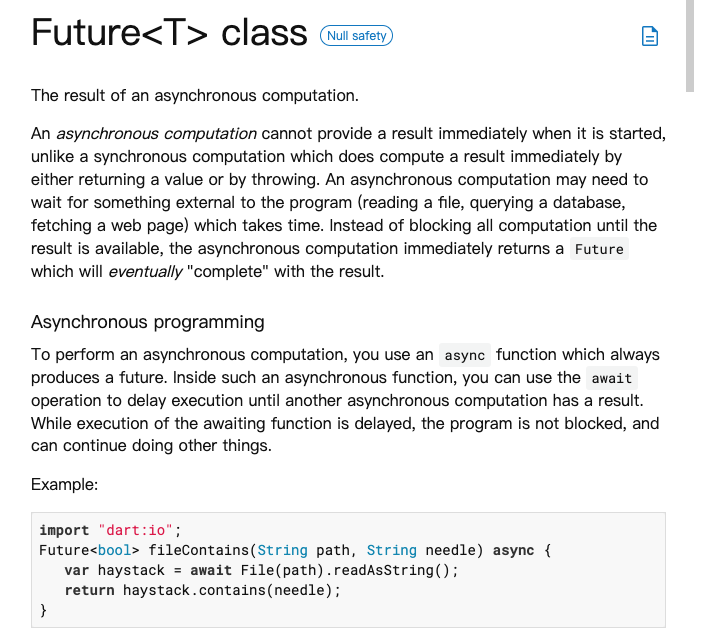The image size is (704, 630).
Task: Open the view source document icon
Action: pos(649,36)
